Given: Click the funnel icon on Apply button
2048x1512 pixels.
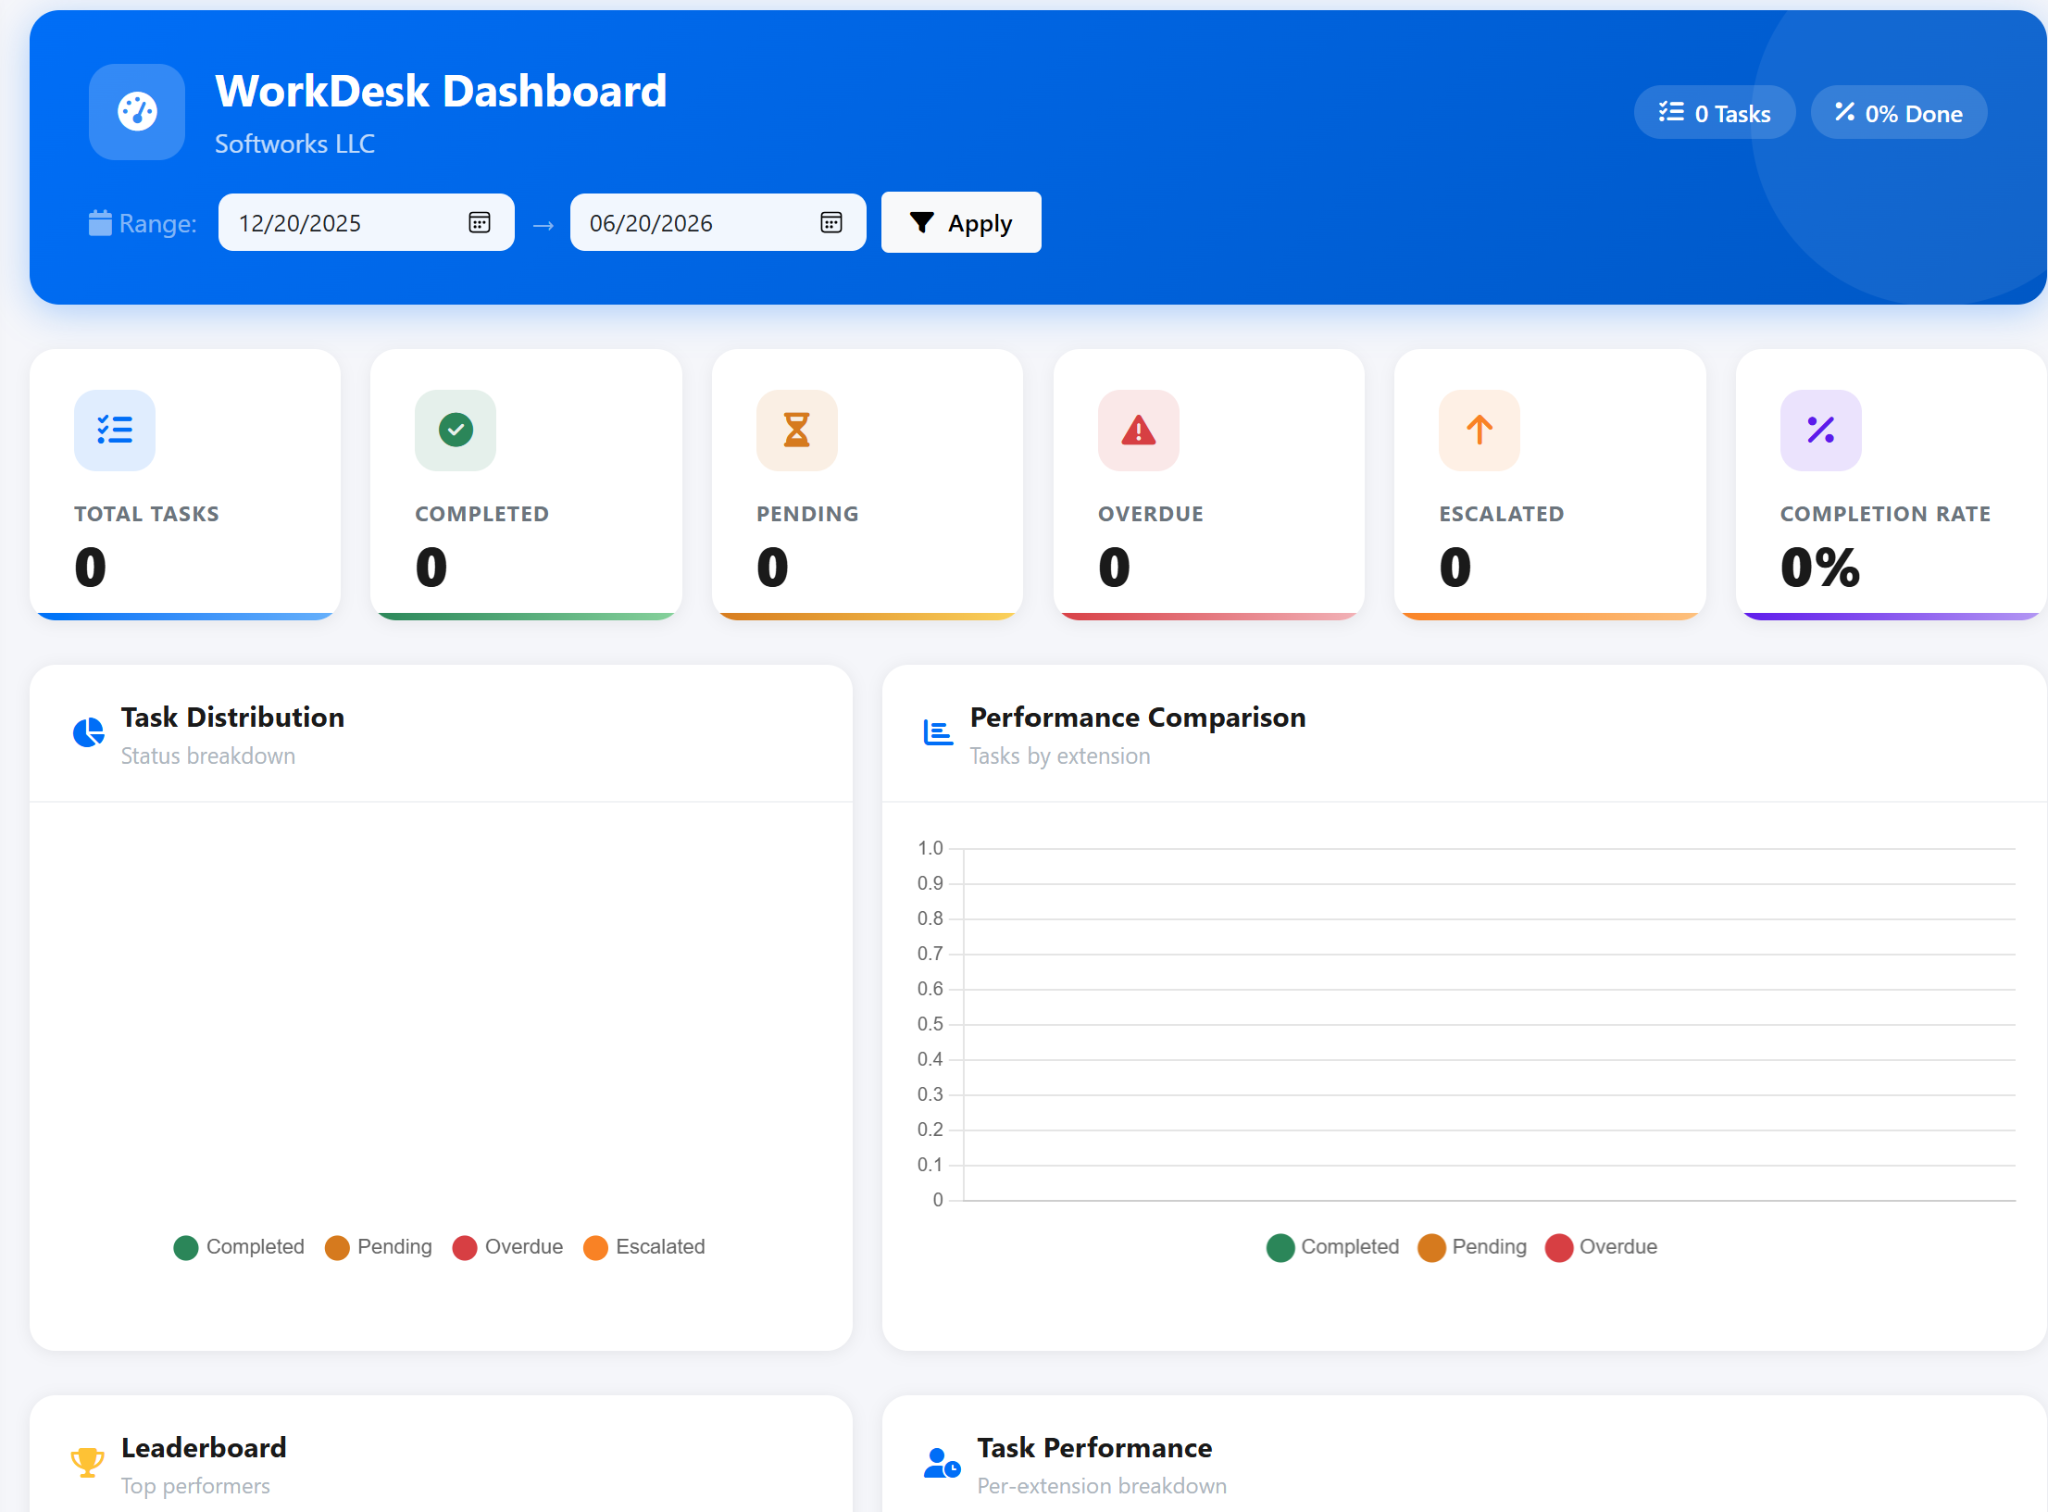Looking at the screenshot, I should tap(922, 222).
